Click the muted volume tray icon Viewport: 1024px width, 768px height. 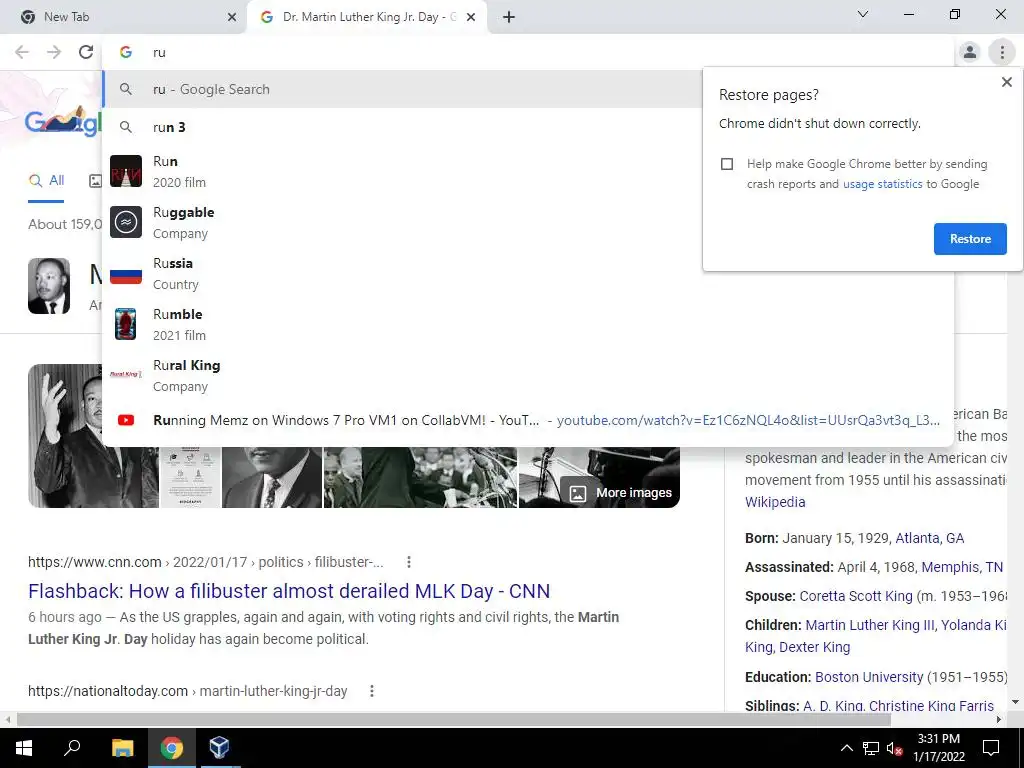895,748
